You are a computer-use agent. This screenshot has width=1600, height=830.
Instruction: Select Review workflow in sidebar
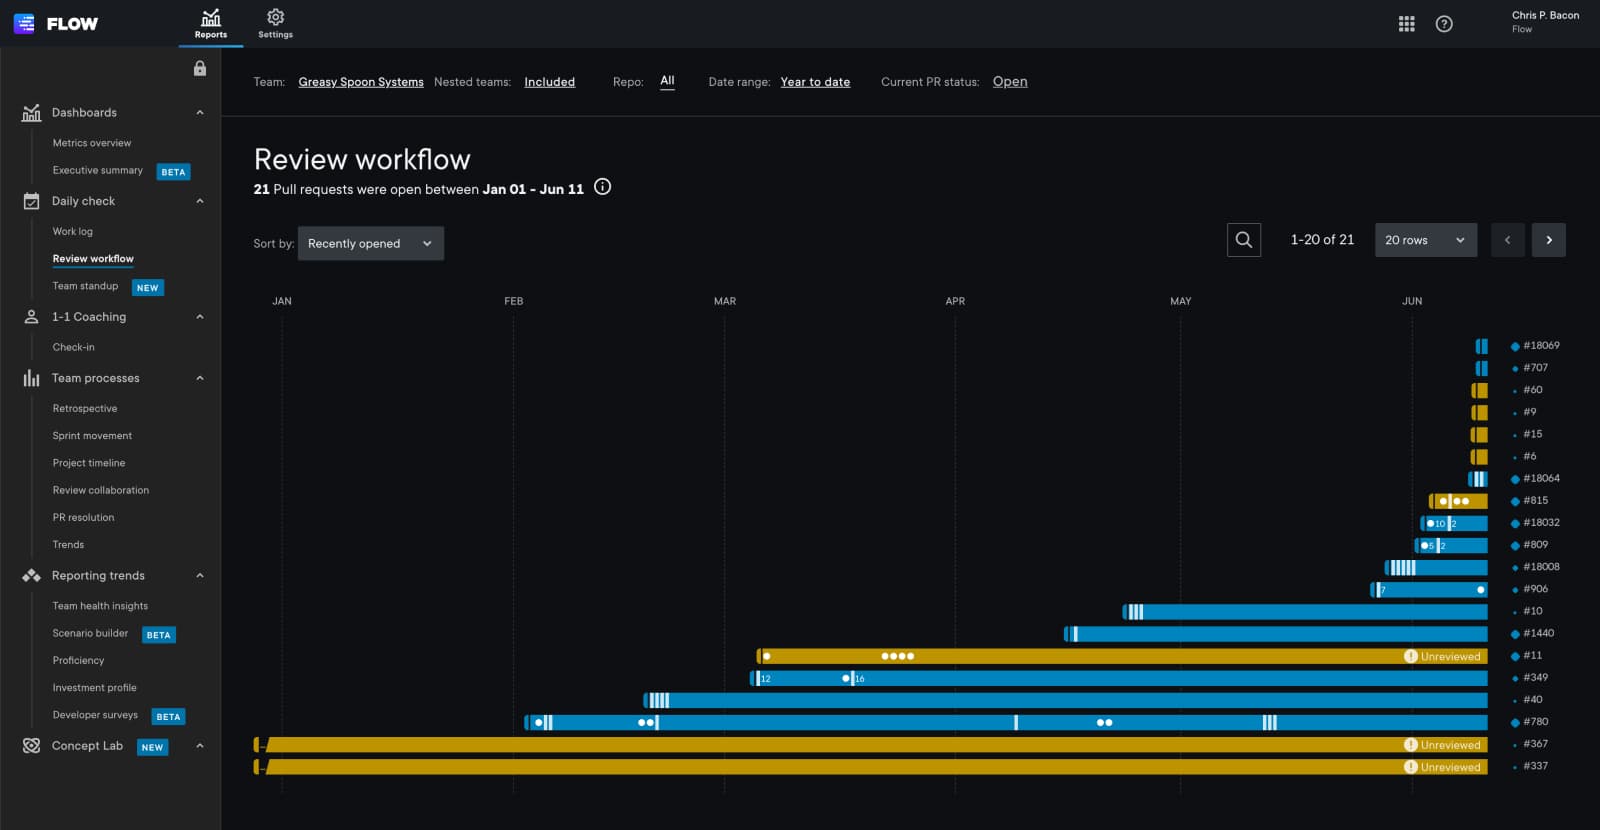93,259
